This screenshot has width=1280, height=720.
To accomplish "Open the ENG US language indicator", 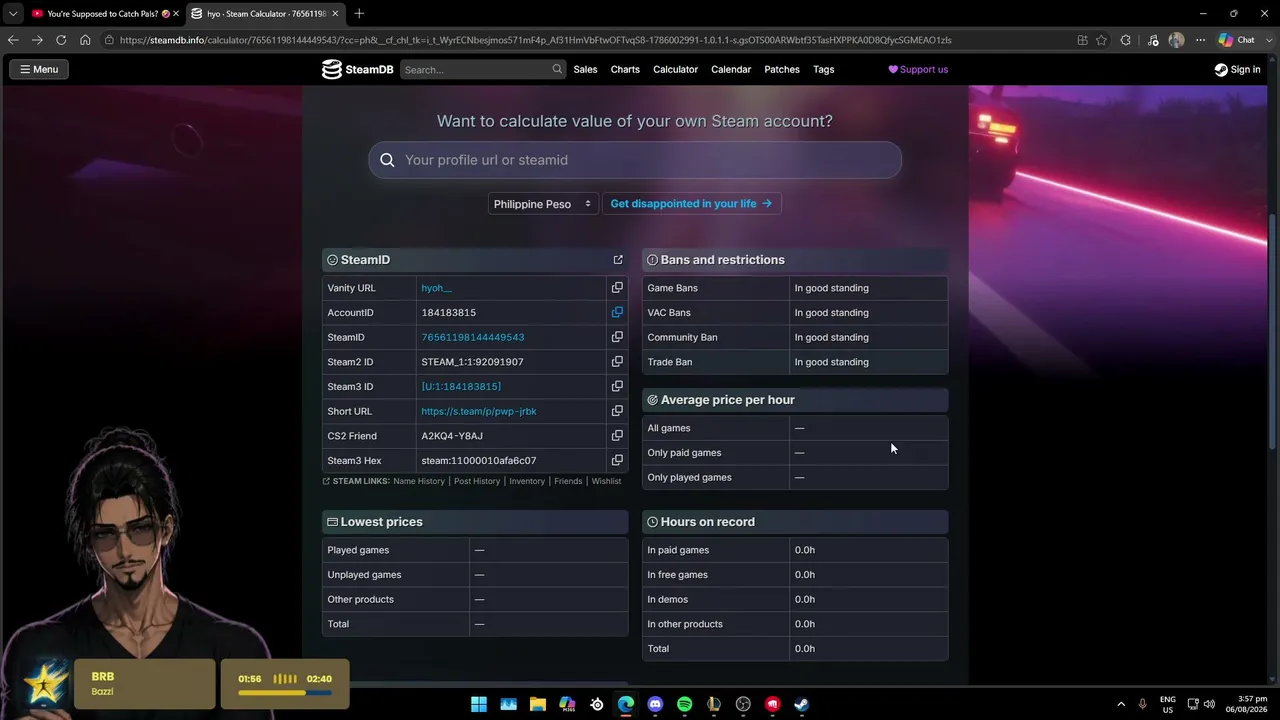I will tap(1168, 704).
